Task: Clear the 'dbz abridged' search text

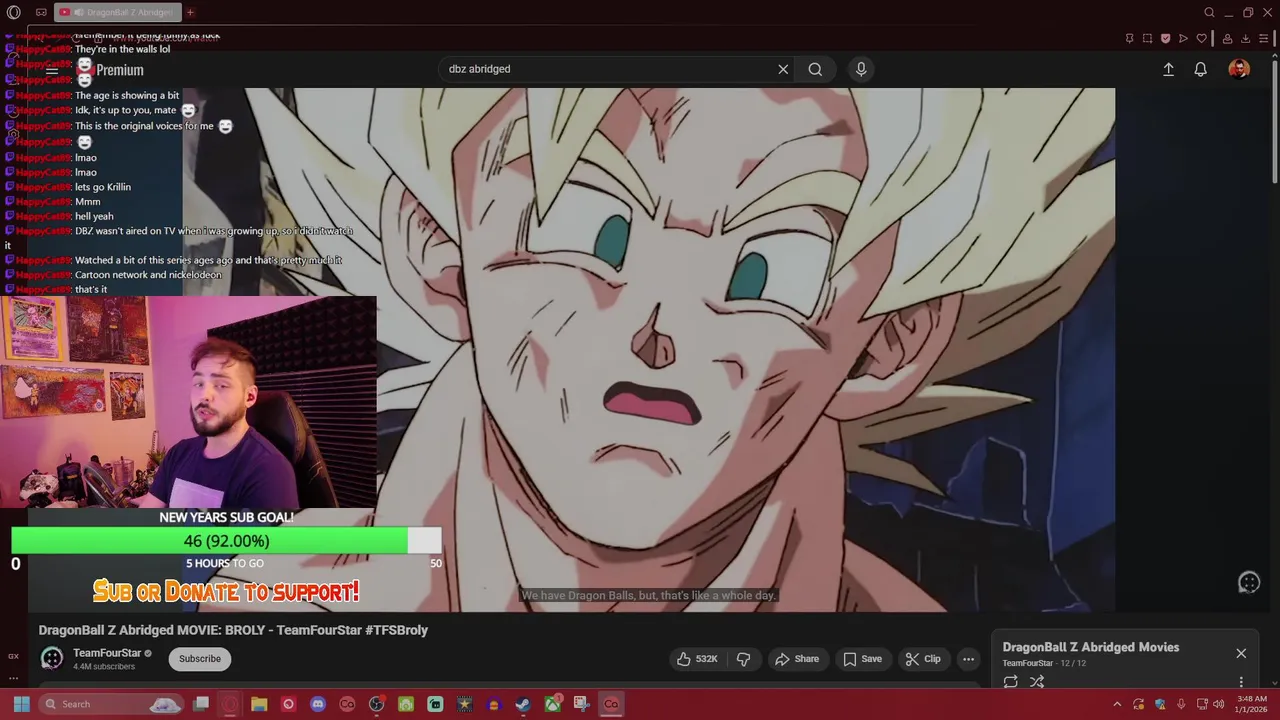Action: click(783, 69)
